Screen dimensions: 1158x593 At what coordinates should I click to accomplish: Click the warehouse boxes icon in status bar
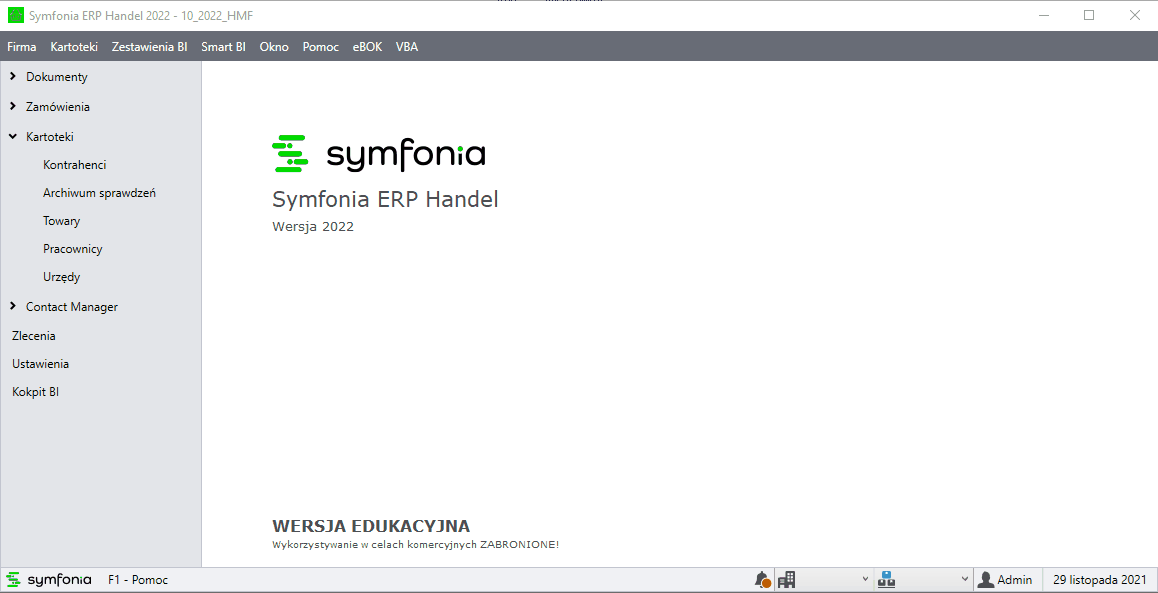pos(886,580)
